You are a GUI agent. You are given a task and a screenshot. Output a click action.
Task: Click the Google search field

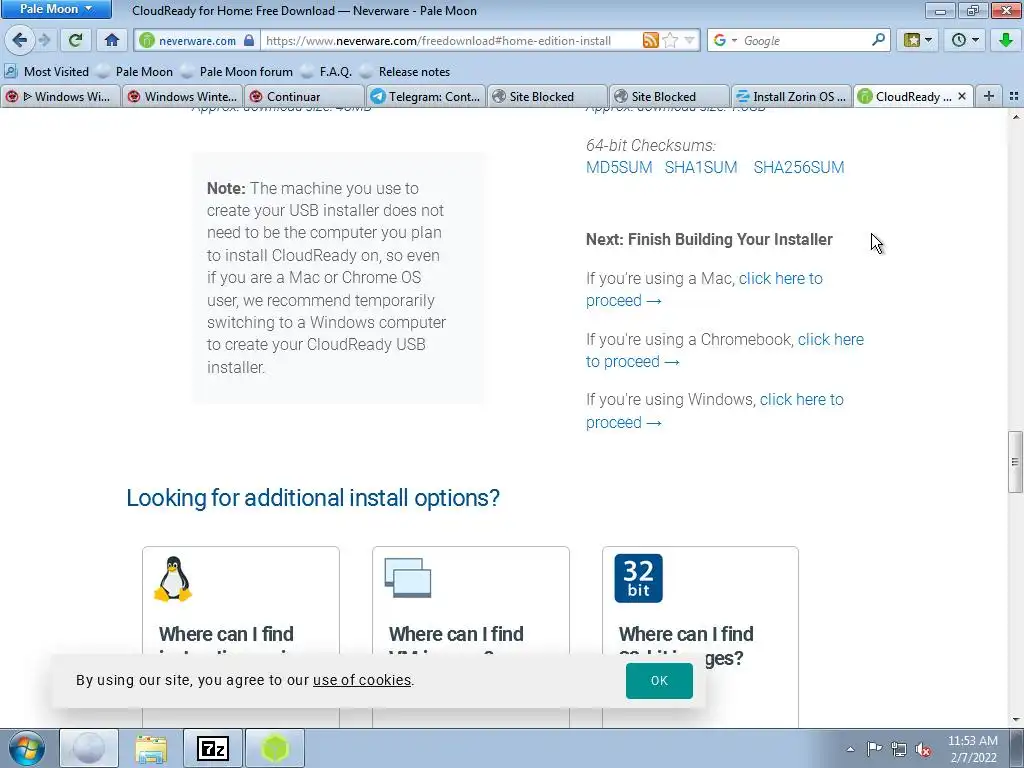[805, 40]
